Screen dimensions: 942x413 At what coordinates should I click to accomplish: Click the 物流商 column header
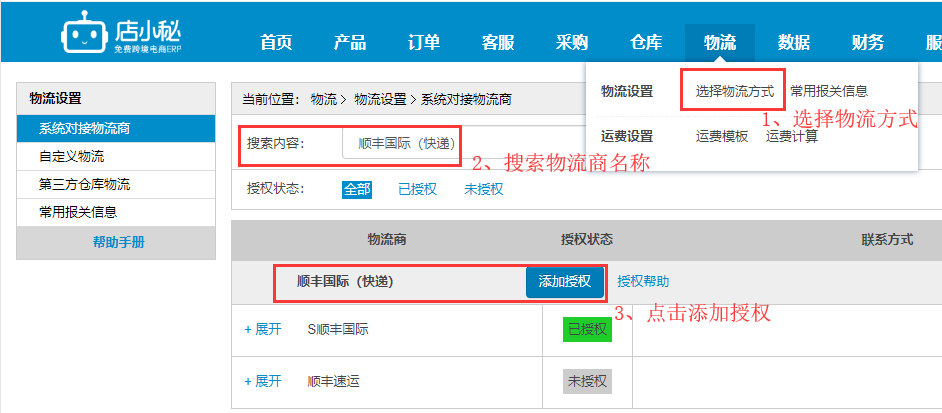click(387, 240)
